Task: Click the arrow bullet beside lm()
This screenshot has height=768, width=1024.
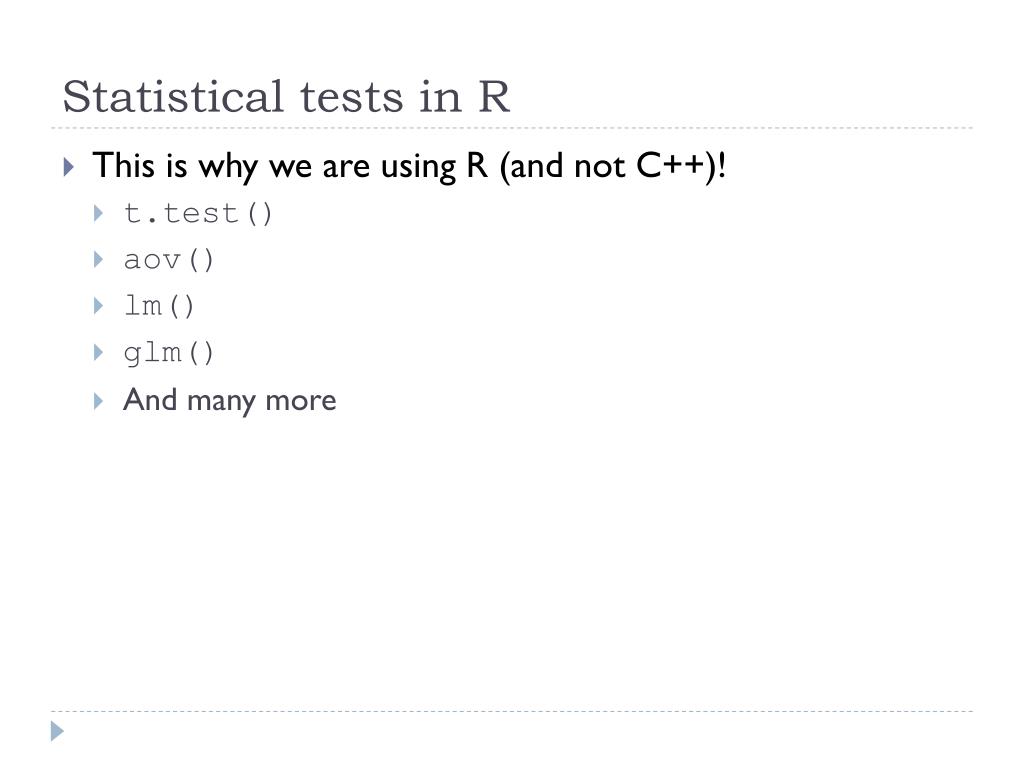Action: 99,306
